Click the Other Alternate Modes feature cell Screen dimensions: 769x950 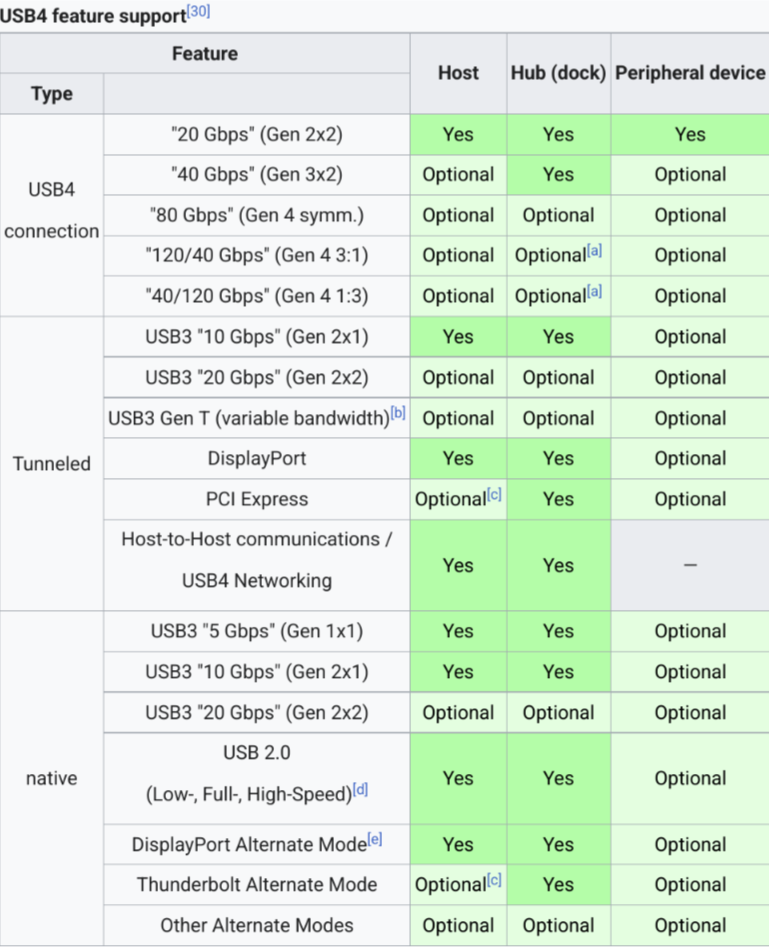coord(257,925)
